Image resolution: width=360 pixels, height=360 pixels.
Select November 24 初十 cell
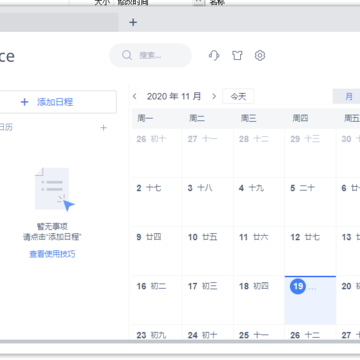coord(208,333)
